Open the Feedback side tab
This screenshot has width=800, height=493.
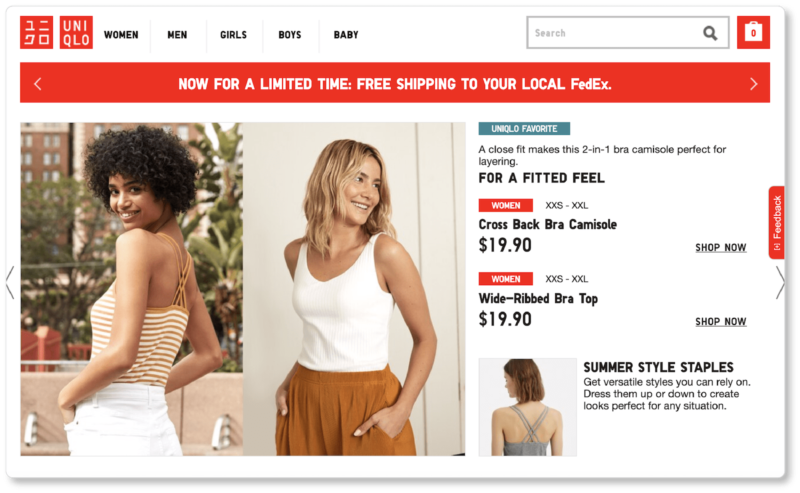point(777,223)
